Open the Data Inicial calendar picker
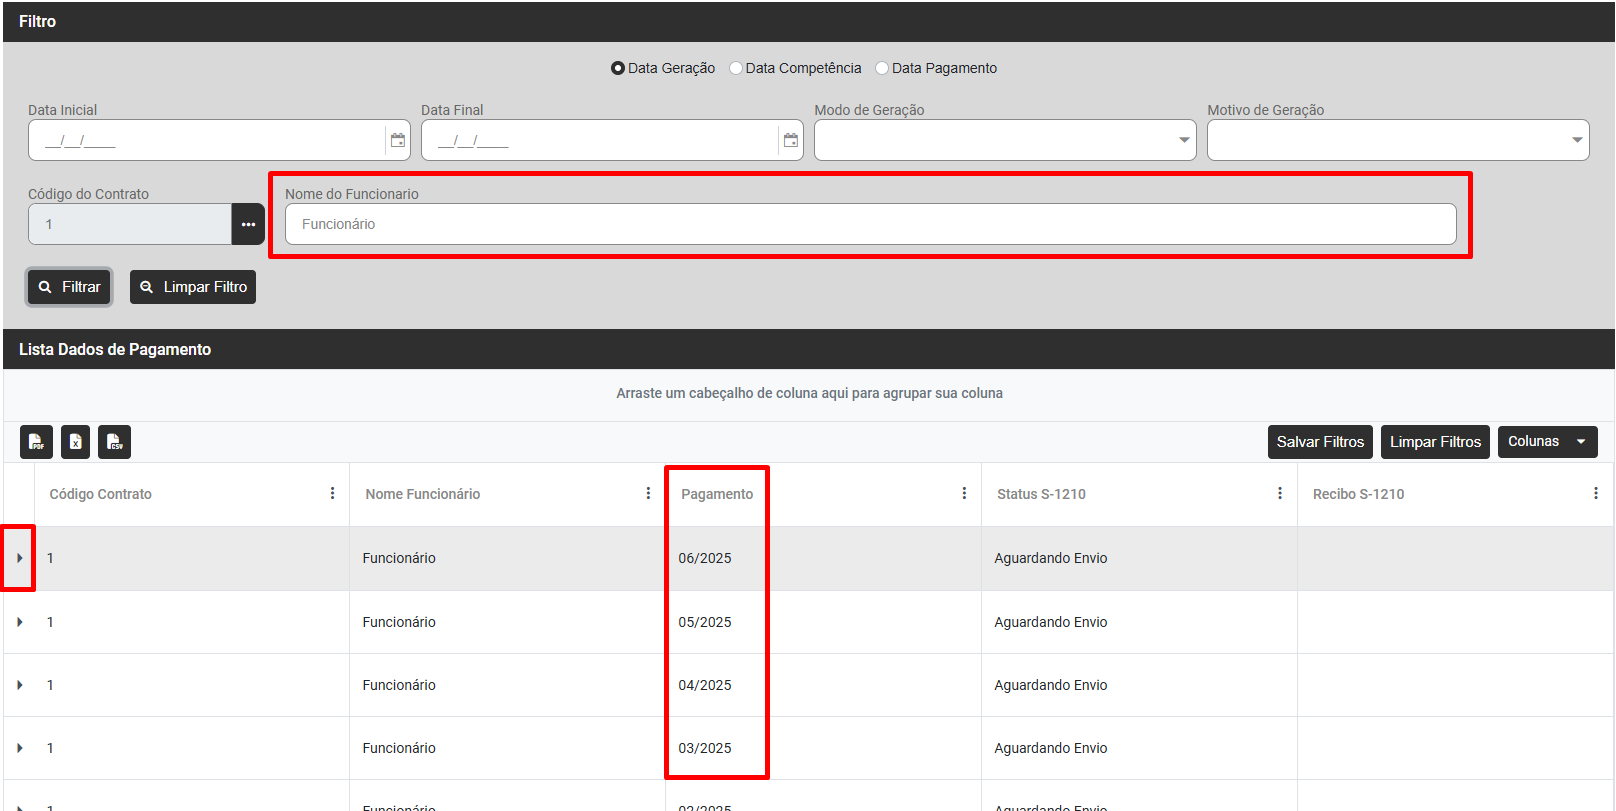The width and height of the screenshot is (1616, 811). [398, 140]
